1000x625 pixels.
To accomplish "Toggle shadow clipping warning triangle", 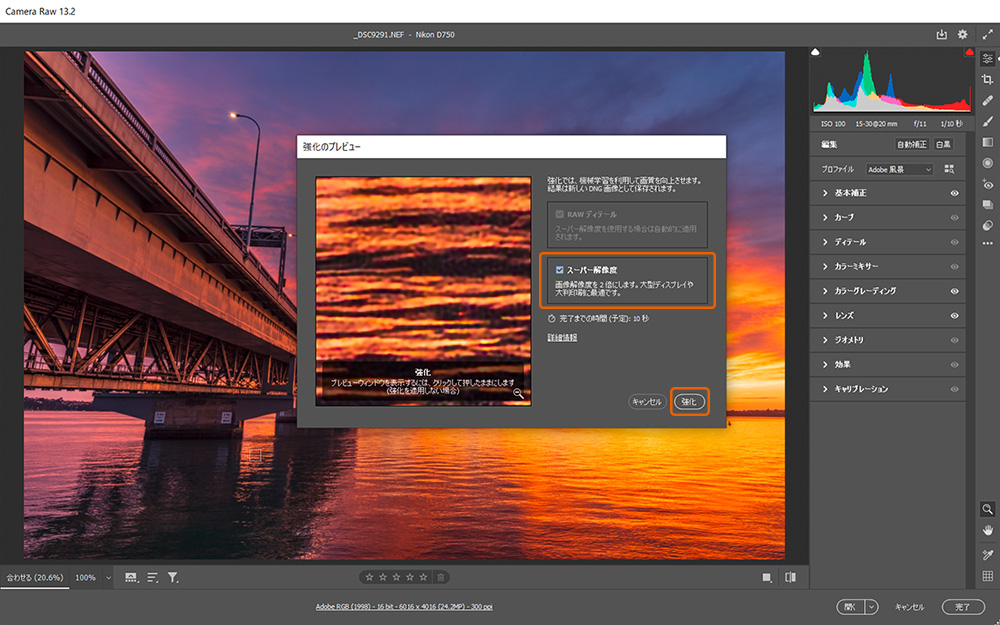I will pyautogui.click(x=815, y=52).
